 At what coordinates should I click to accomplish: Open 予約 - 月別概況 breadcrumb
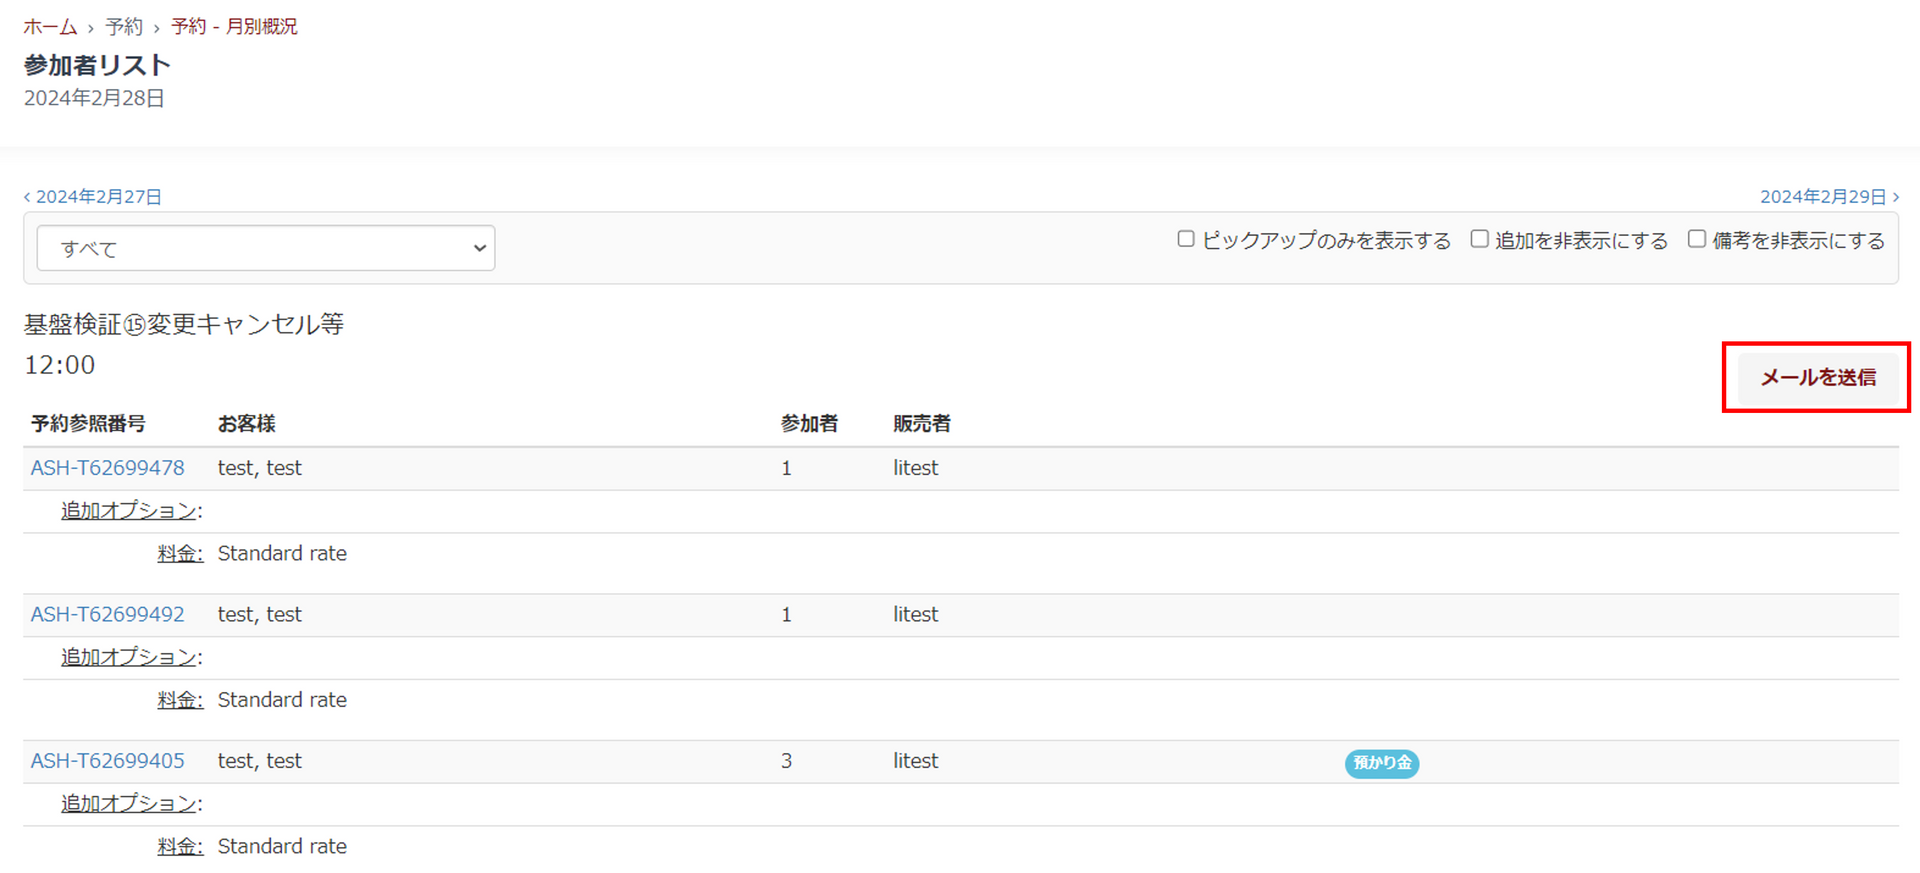234,27
